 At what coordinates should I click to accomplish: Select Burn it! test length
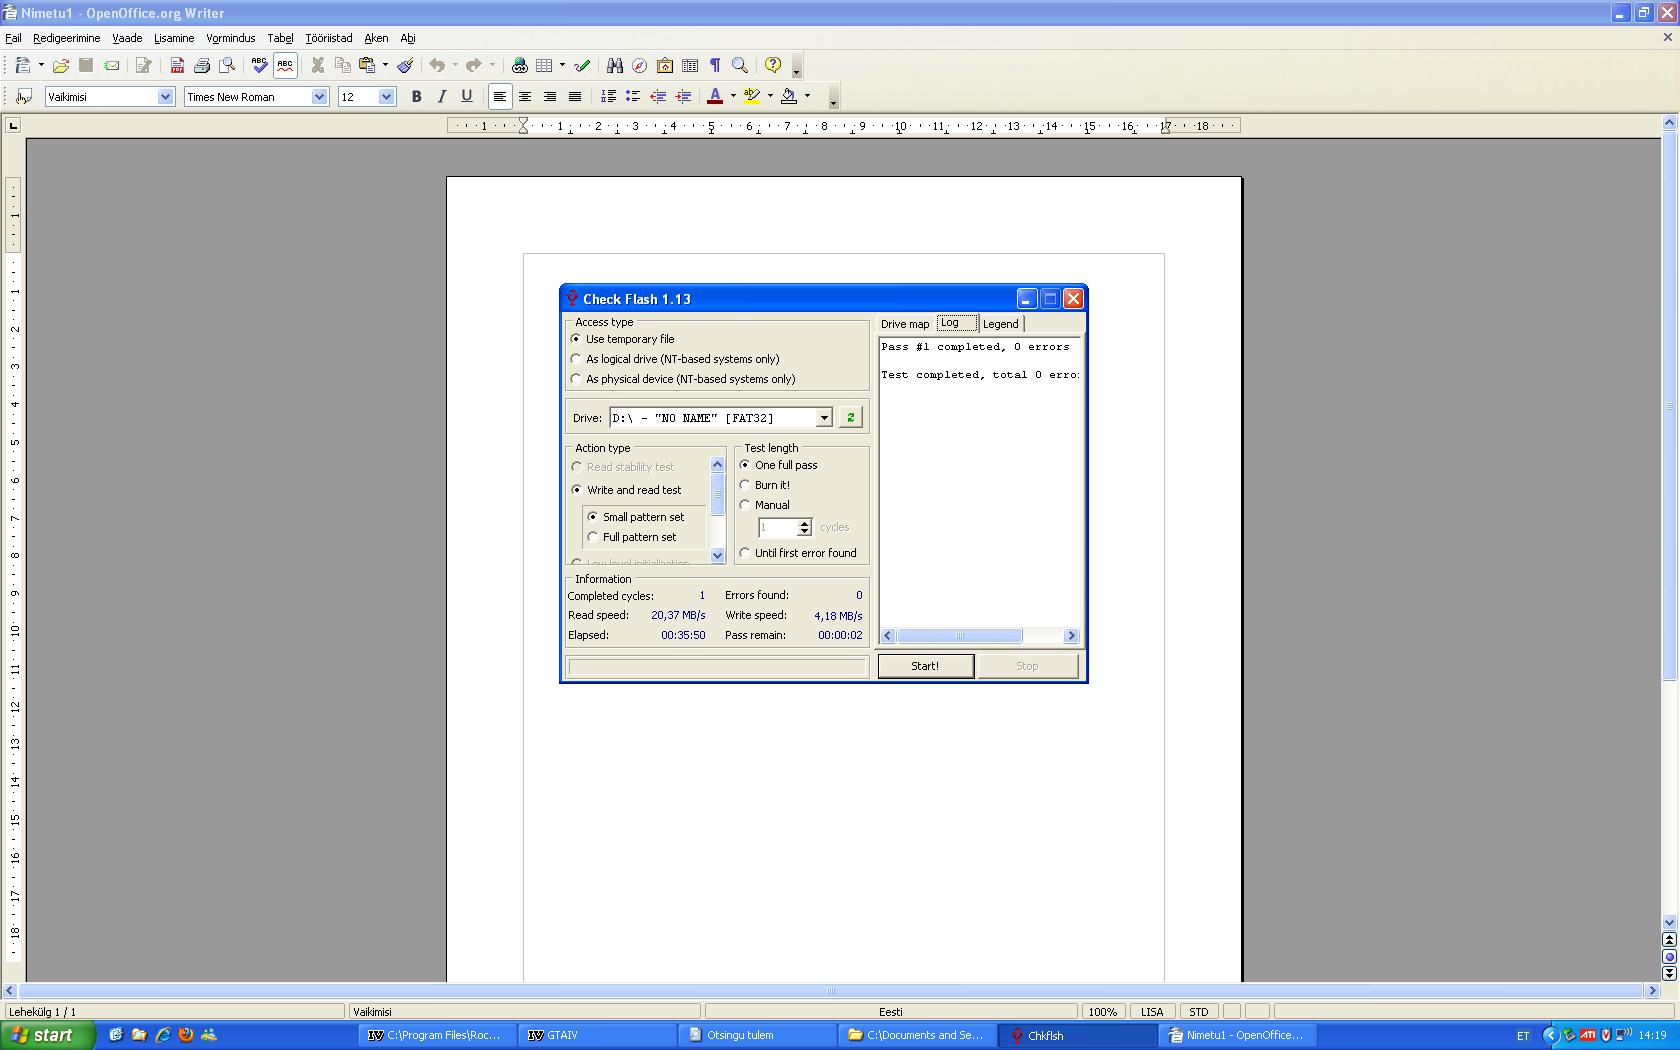point(745,485)
